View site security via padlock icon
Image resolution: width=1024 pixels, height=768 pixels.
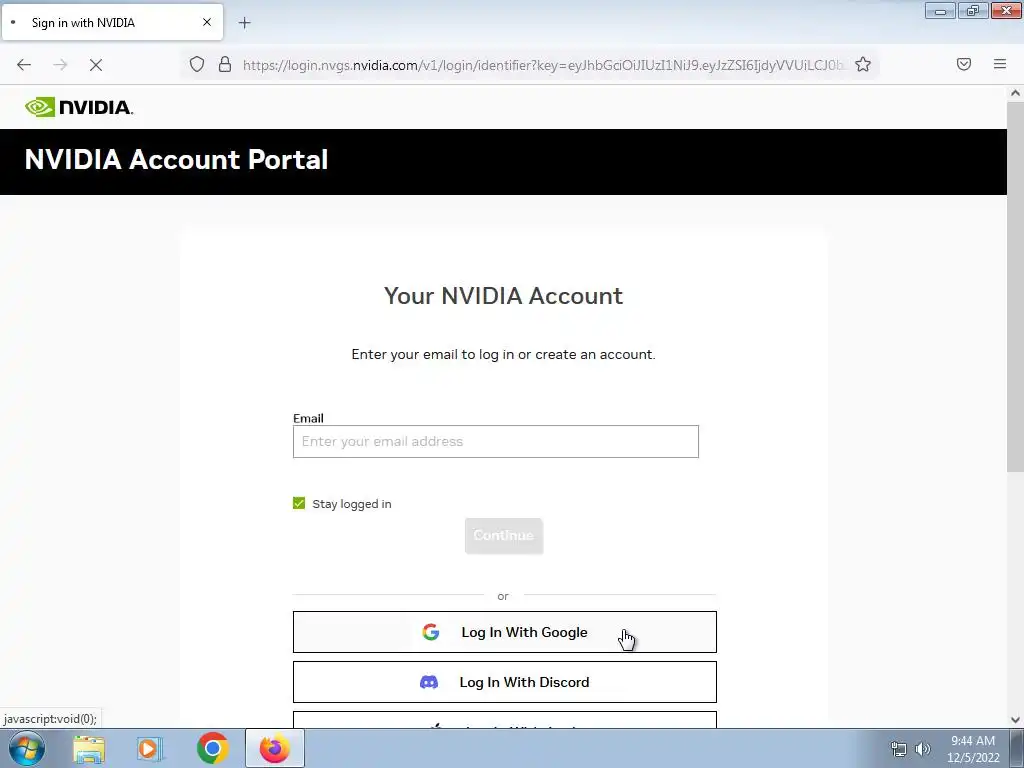click(x=225, y=64)
